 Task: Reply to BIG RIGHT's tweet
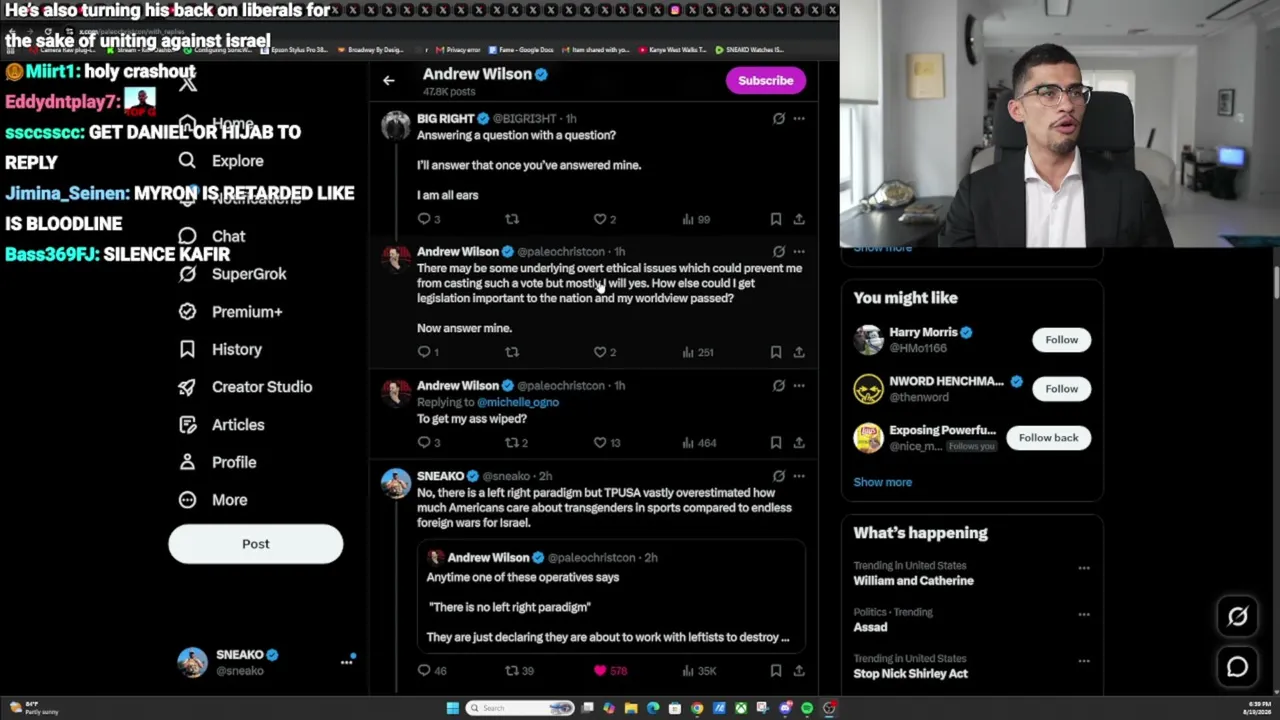coord(429,219)
